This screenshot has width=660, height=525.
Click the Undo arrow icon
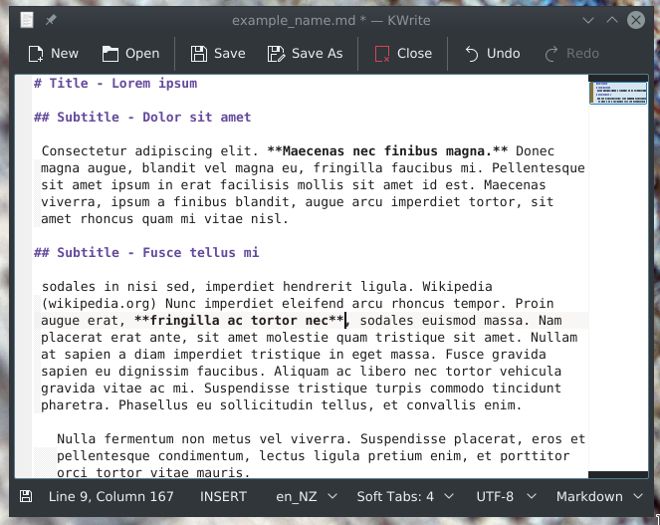pos(471,54)
